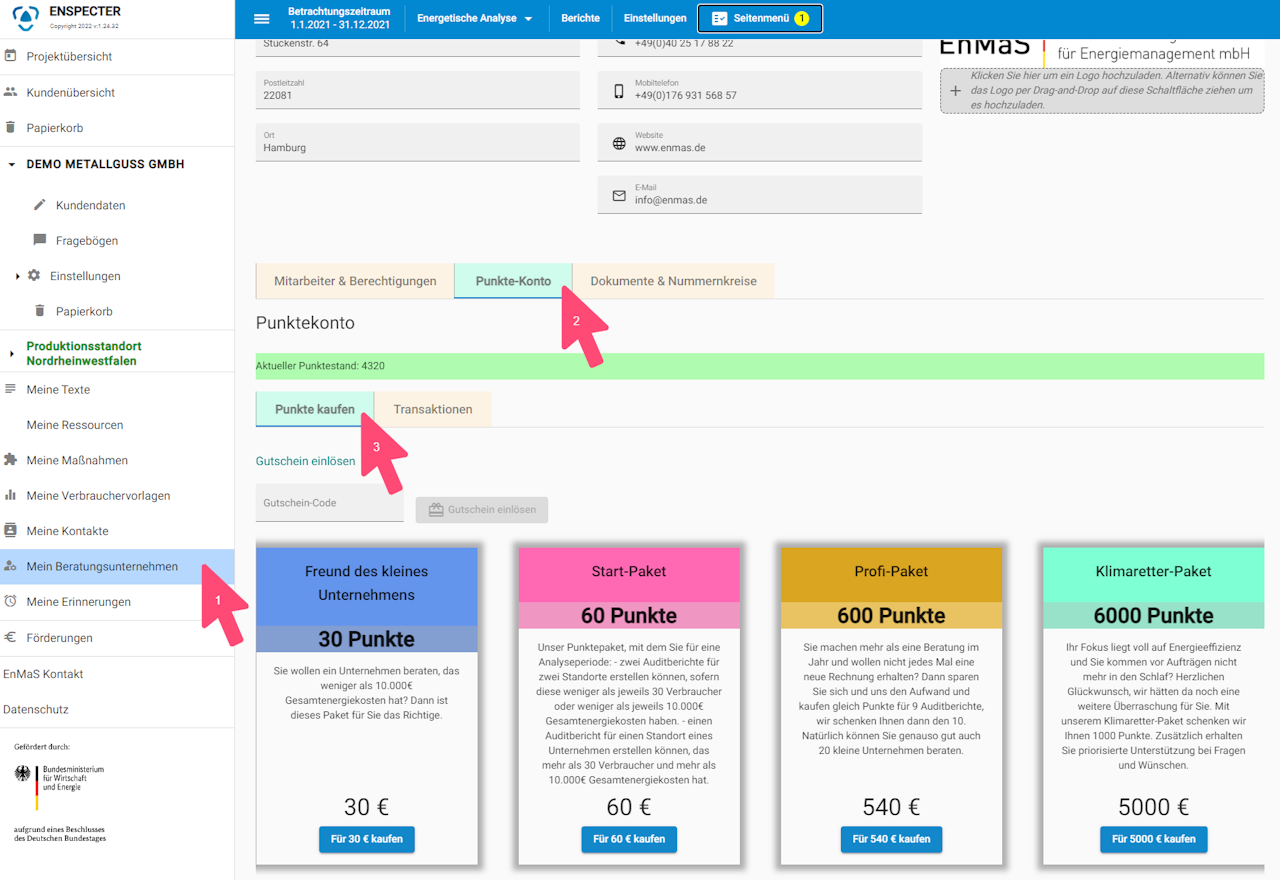Click the Für 5000 € kaufen button
The image size is (1280, 880).
click(1154, 839)
